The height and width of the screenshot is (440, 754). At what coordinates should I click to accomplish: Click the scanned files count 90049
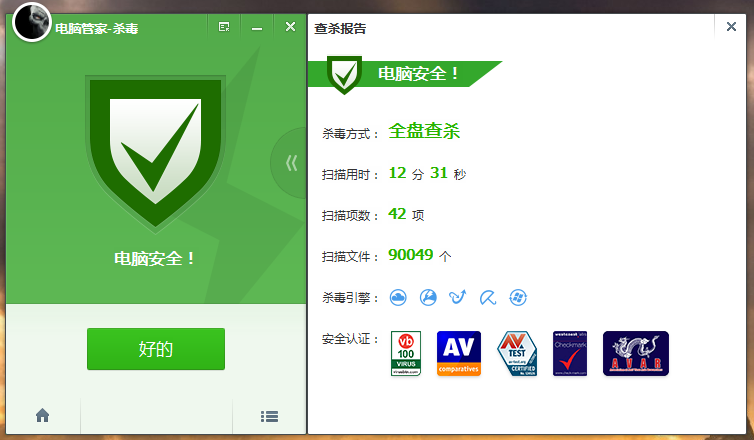pos(411,254)
